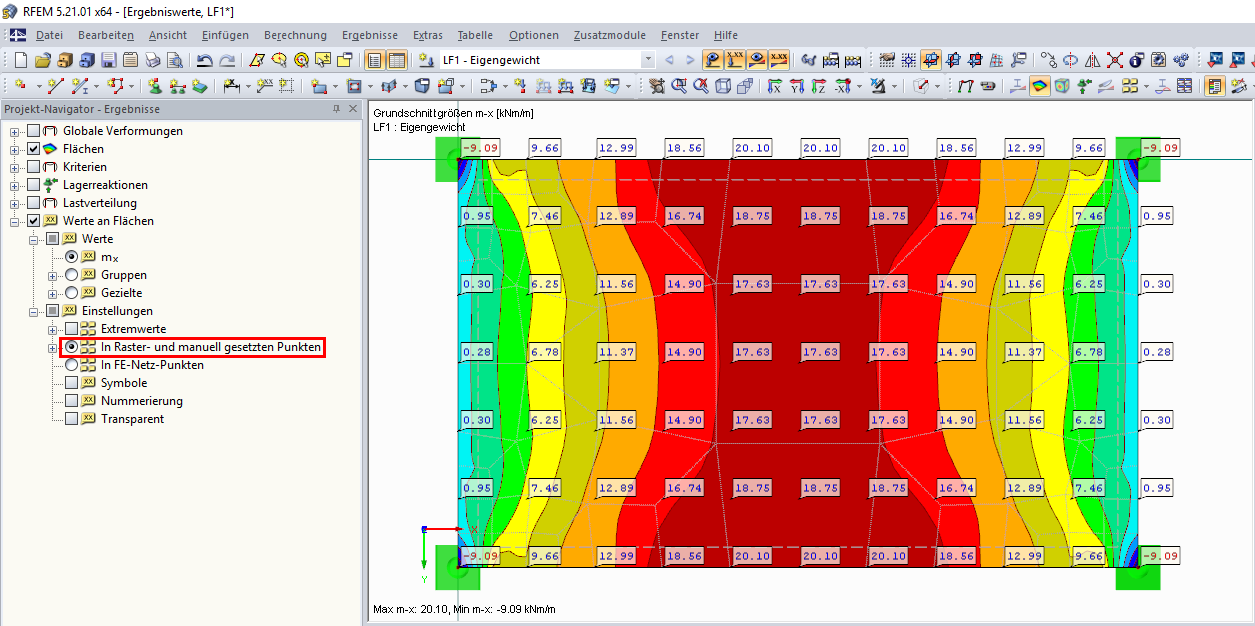Collapse the Werte tree node
This screenshot has height=626, width=1255.
tap(34, 239)
